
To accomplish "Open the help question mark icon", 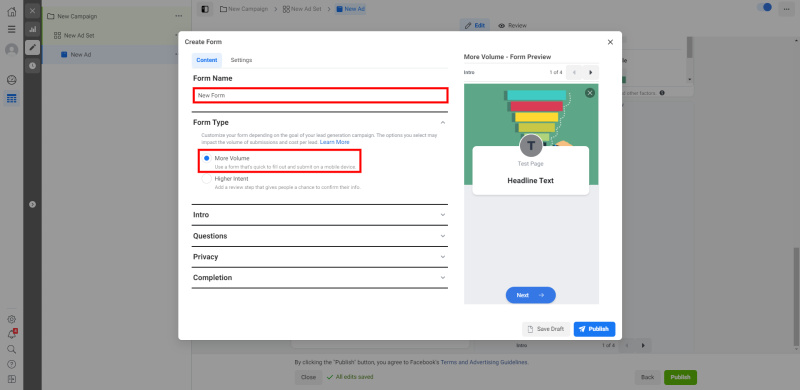I will (x=11, y=364).
